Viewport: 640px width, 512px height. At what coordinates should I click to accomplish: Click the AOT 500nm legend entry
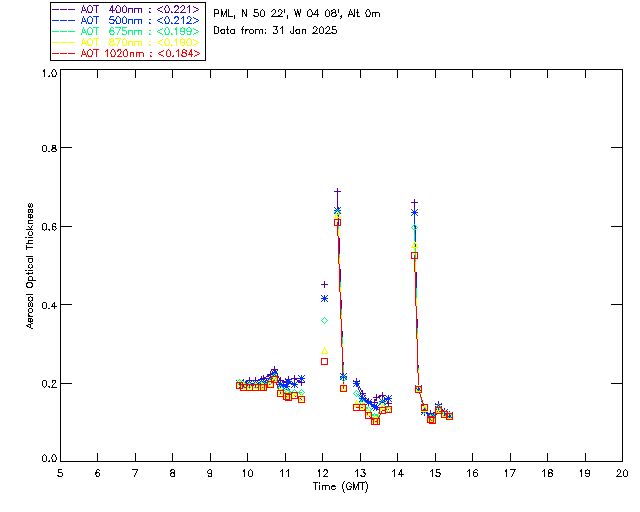coord(126,20)
